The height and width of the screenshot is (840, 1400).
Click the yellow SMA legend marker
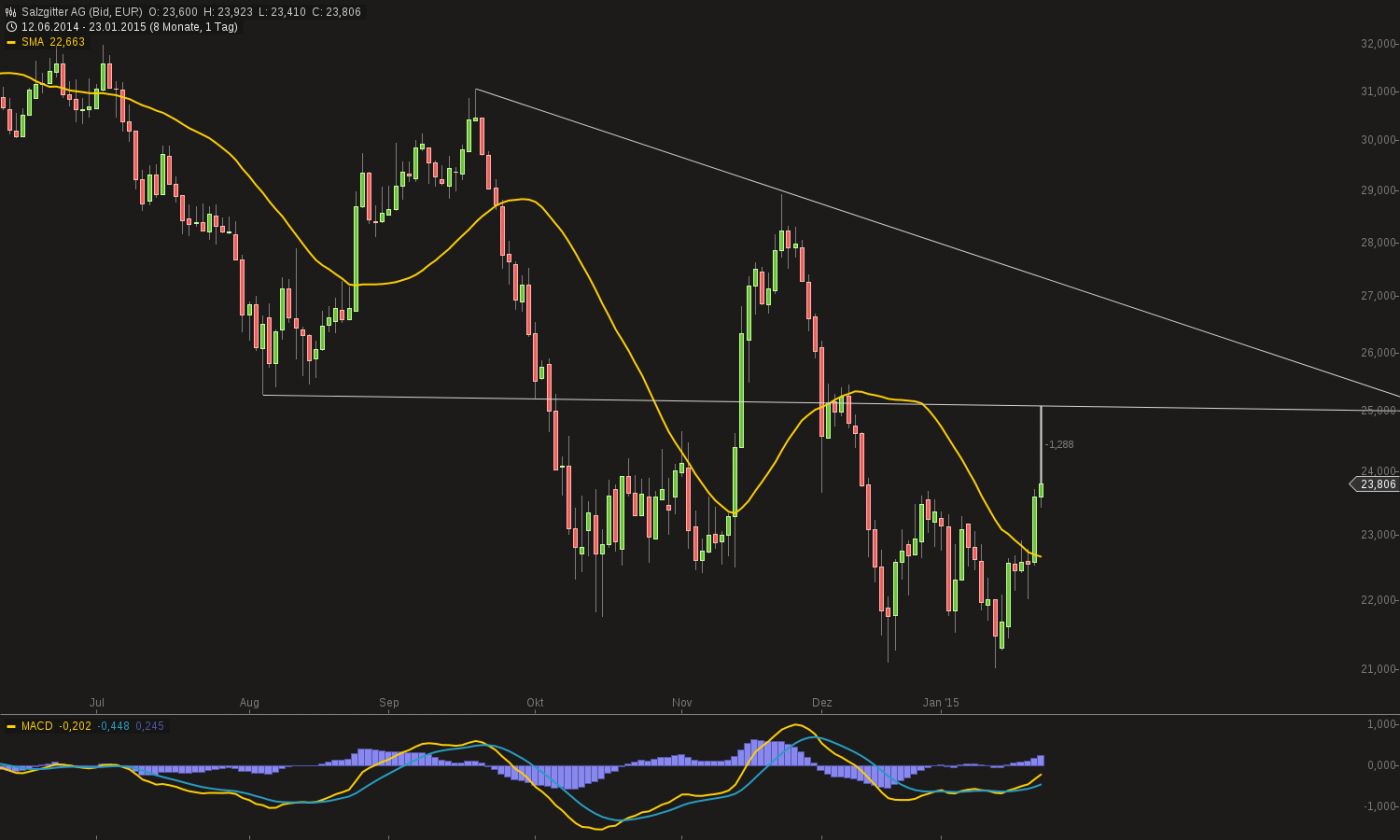(11, 42)
